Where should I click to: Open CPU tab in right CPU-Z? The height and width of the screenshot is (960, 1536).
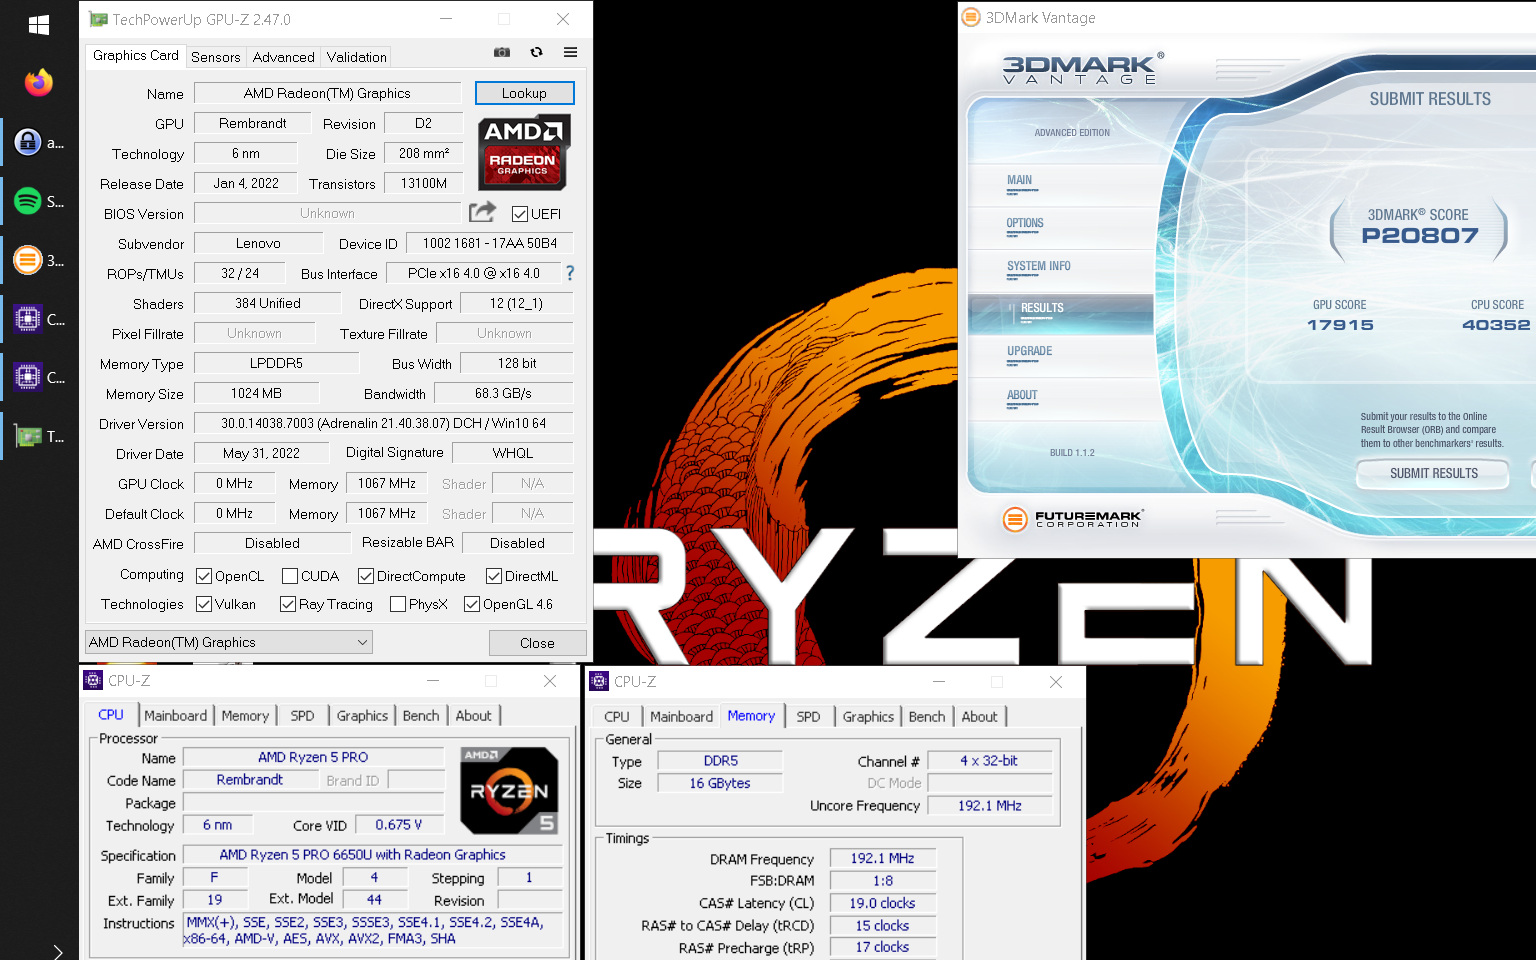617,716
